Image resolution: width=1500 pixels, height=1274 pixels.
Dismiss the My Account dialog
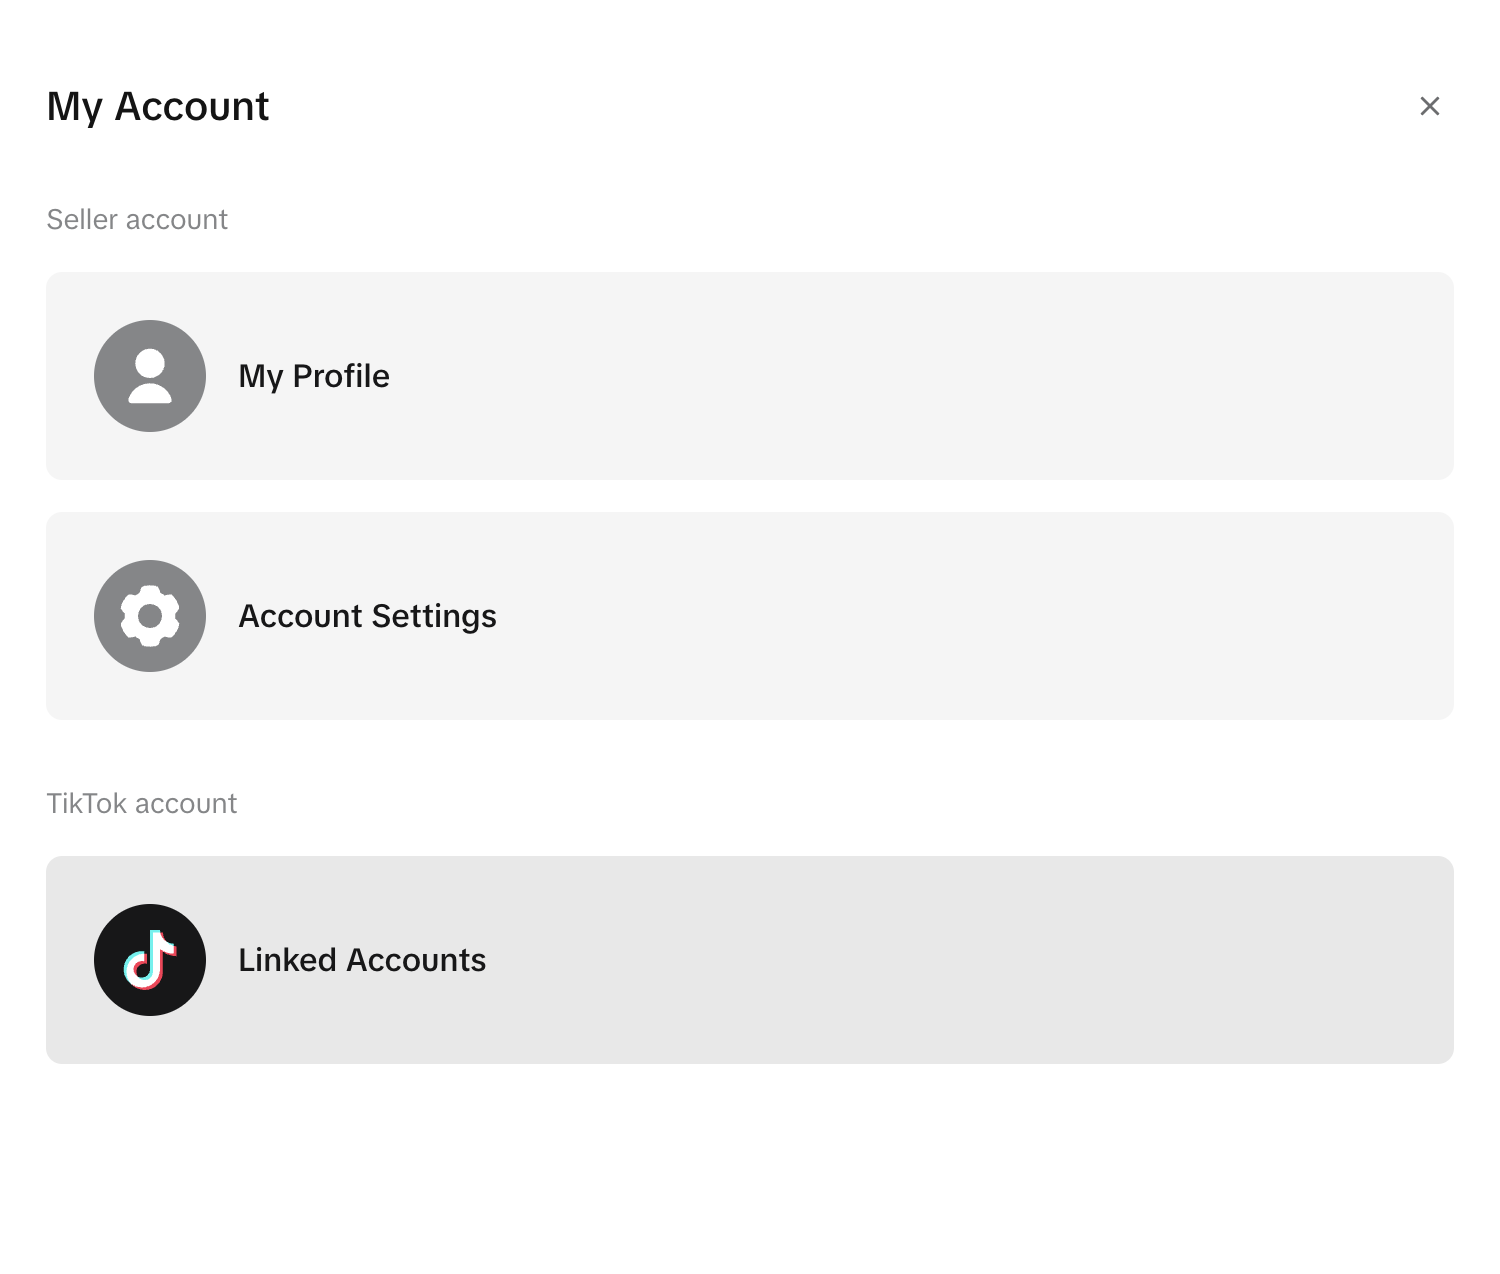tap(1430, 106)
